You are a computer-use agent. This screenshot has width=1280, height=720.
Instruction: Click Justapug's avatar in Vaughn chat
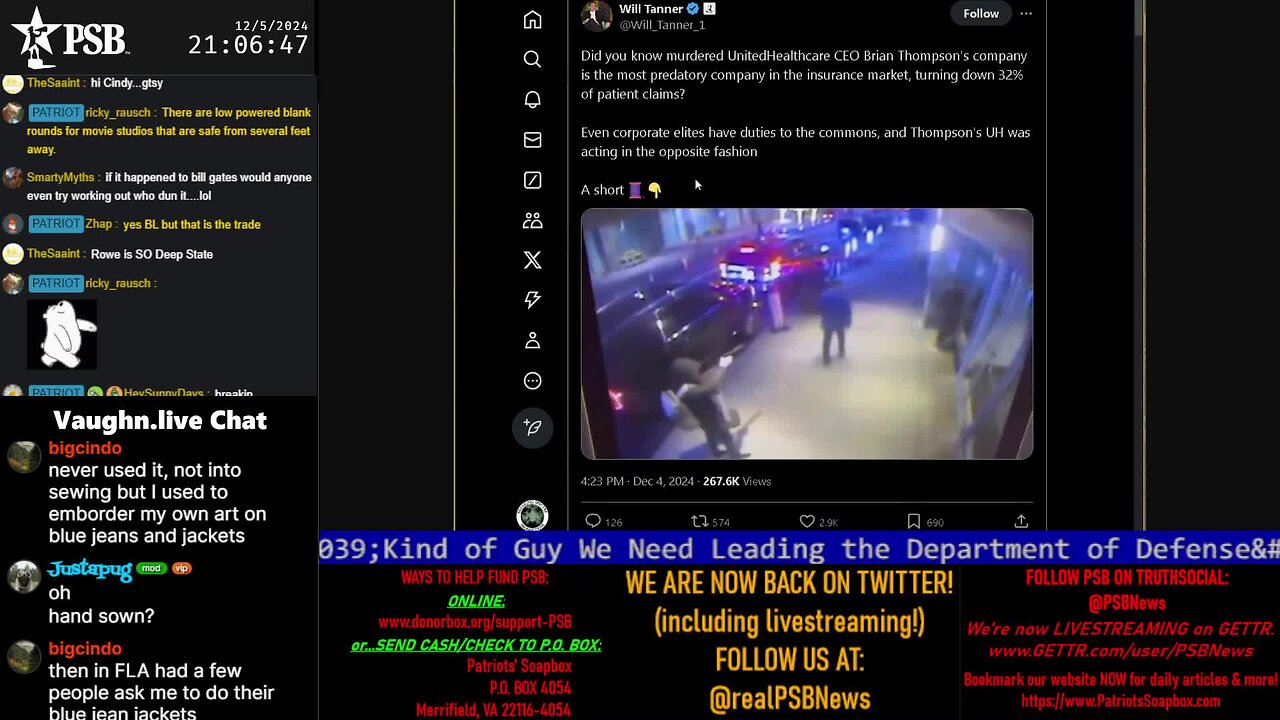[24, 577]
